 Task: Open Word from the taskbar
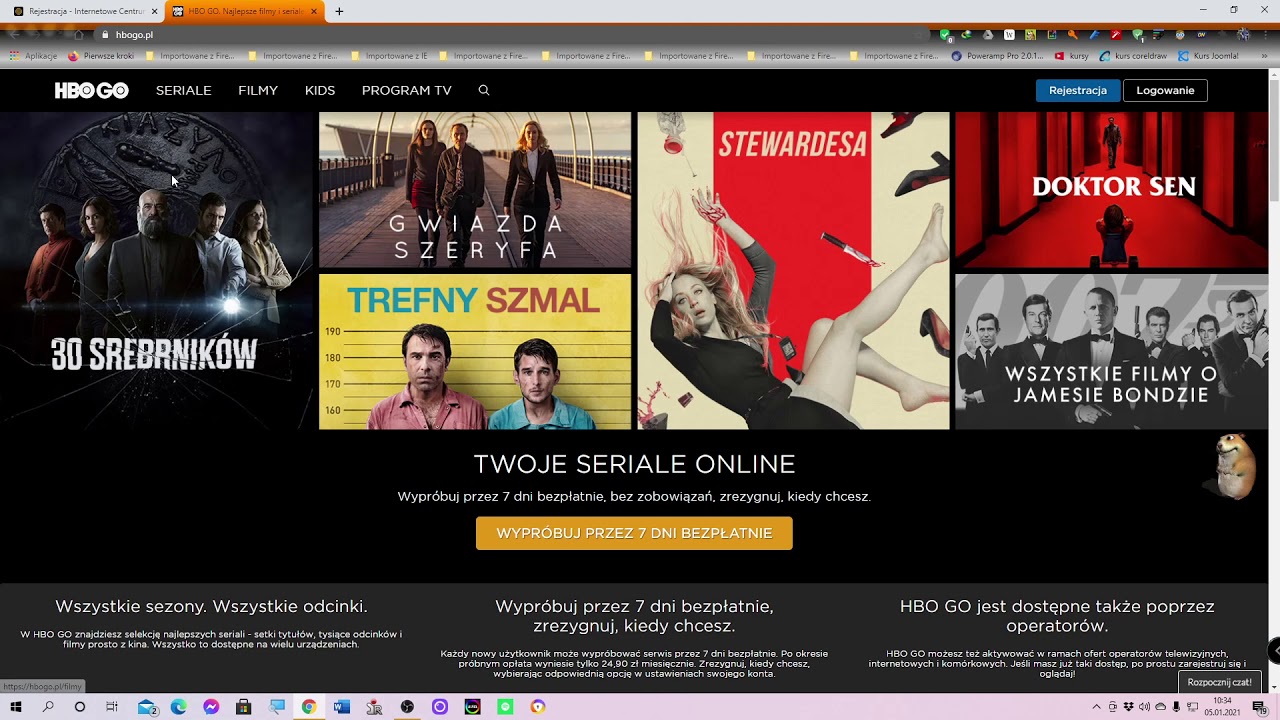coord(342,707)
